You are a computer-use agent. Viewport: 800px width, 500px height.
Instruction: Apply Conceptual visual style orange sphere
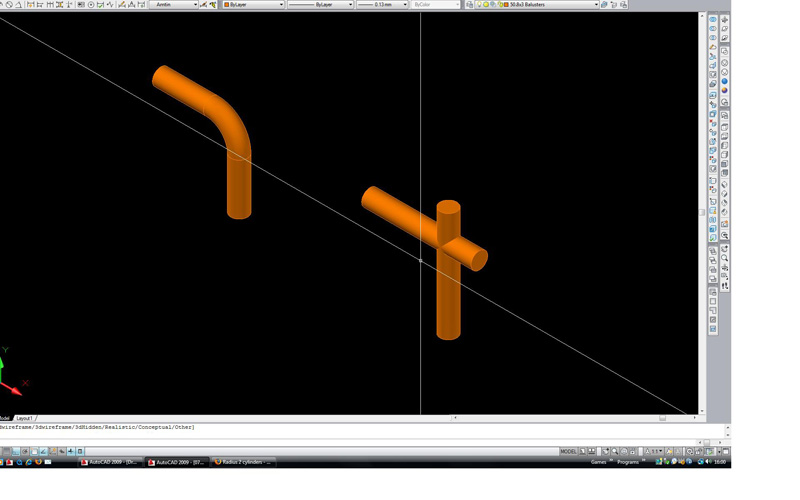(x=724, y=91)
